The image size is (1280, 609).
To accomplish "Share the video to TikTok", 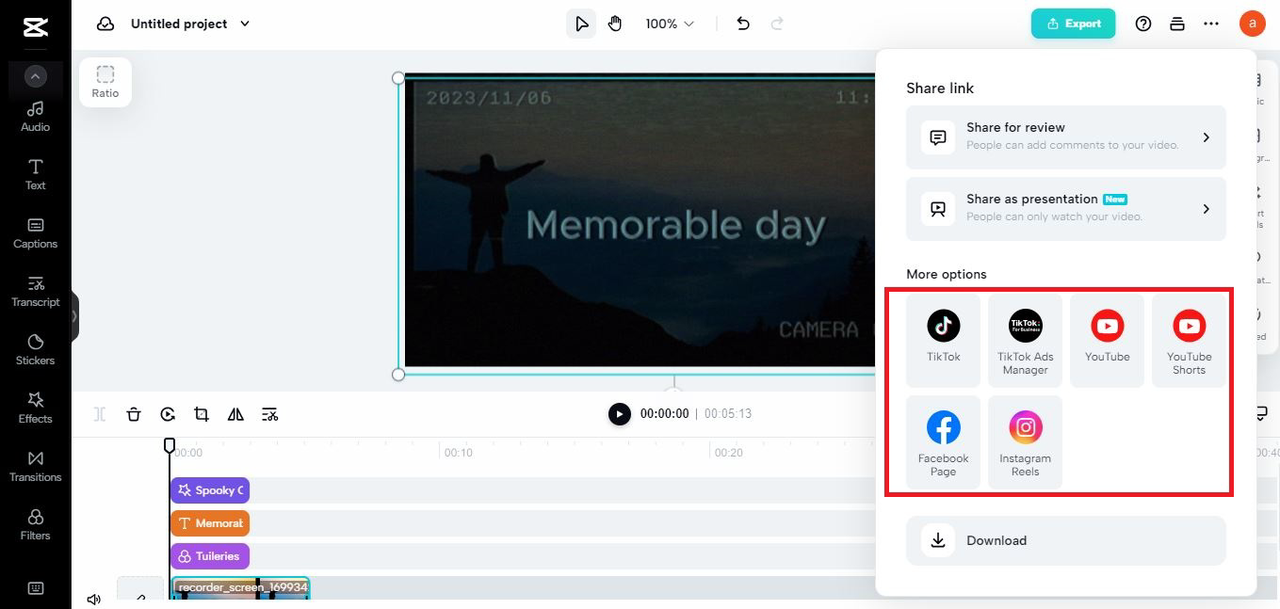I will 943,340.
